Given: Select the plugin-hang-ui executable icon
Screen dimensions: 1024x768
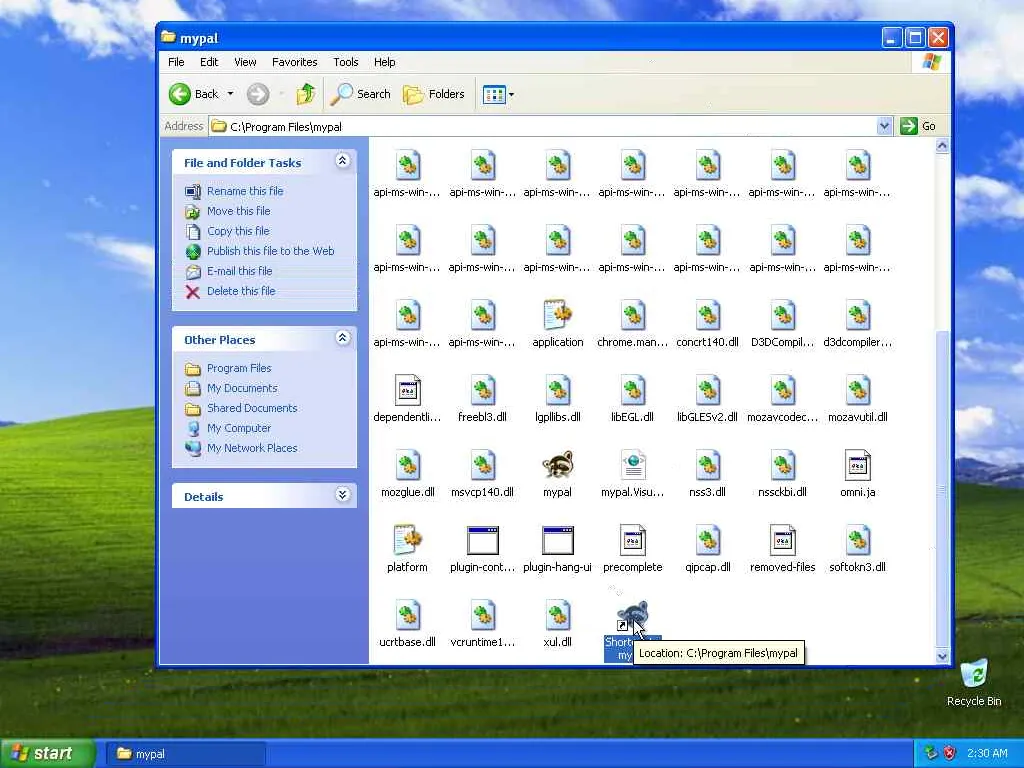Looking at the screenshot, I should point(557,540).
